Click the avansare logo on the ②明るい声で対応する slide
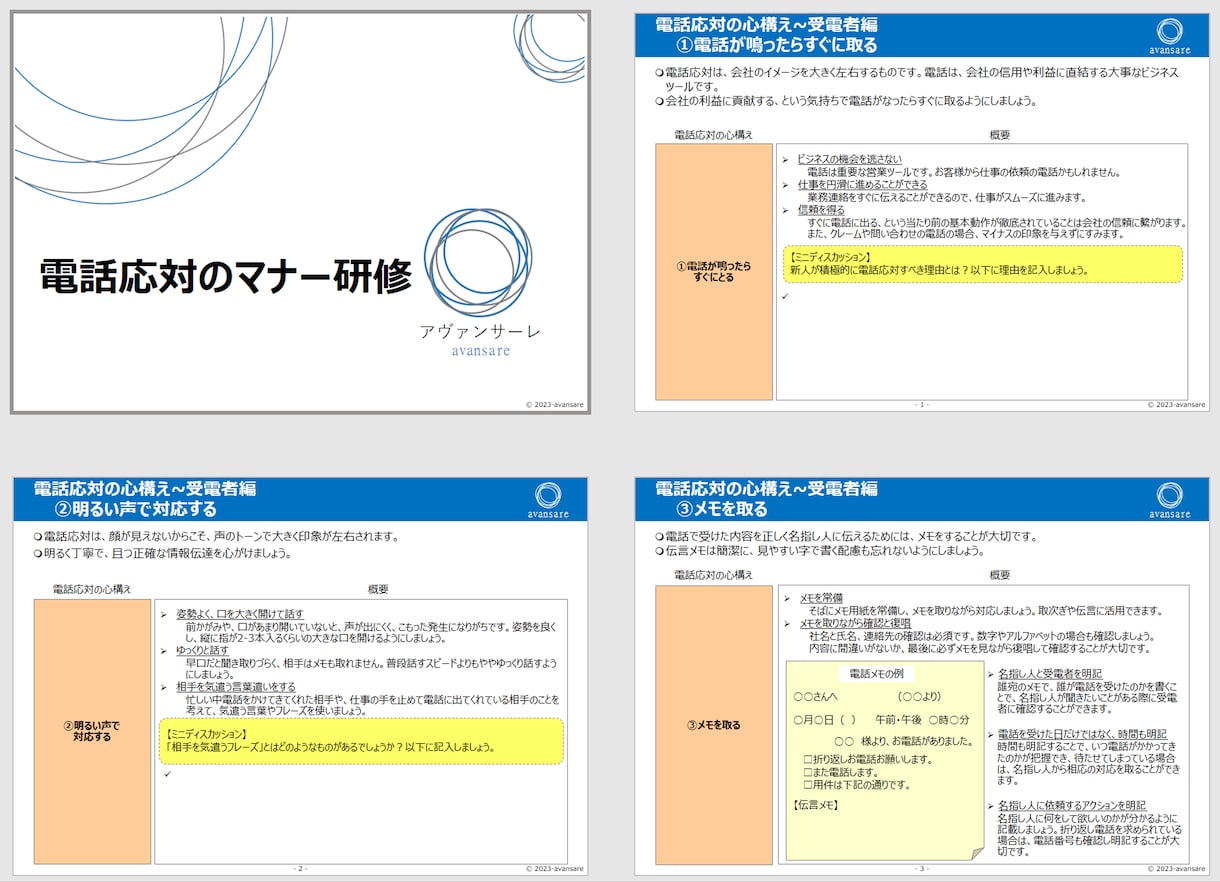This screenshot has height=882, width=1220. coord(547,500)
